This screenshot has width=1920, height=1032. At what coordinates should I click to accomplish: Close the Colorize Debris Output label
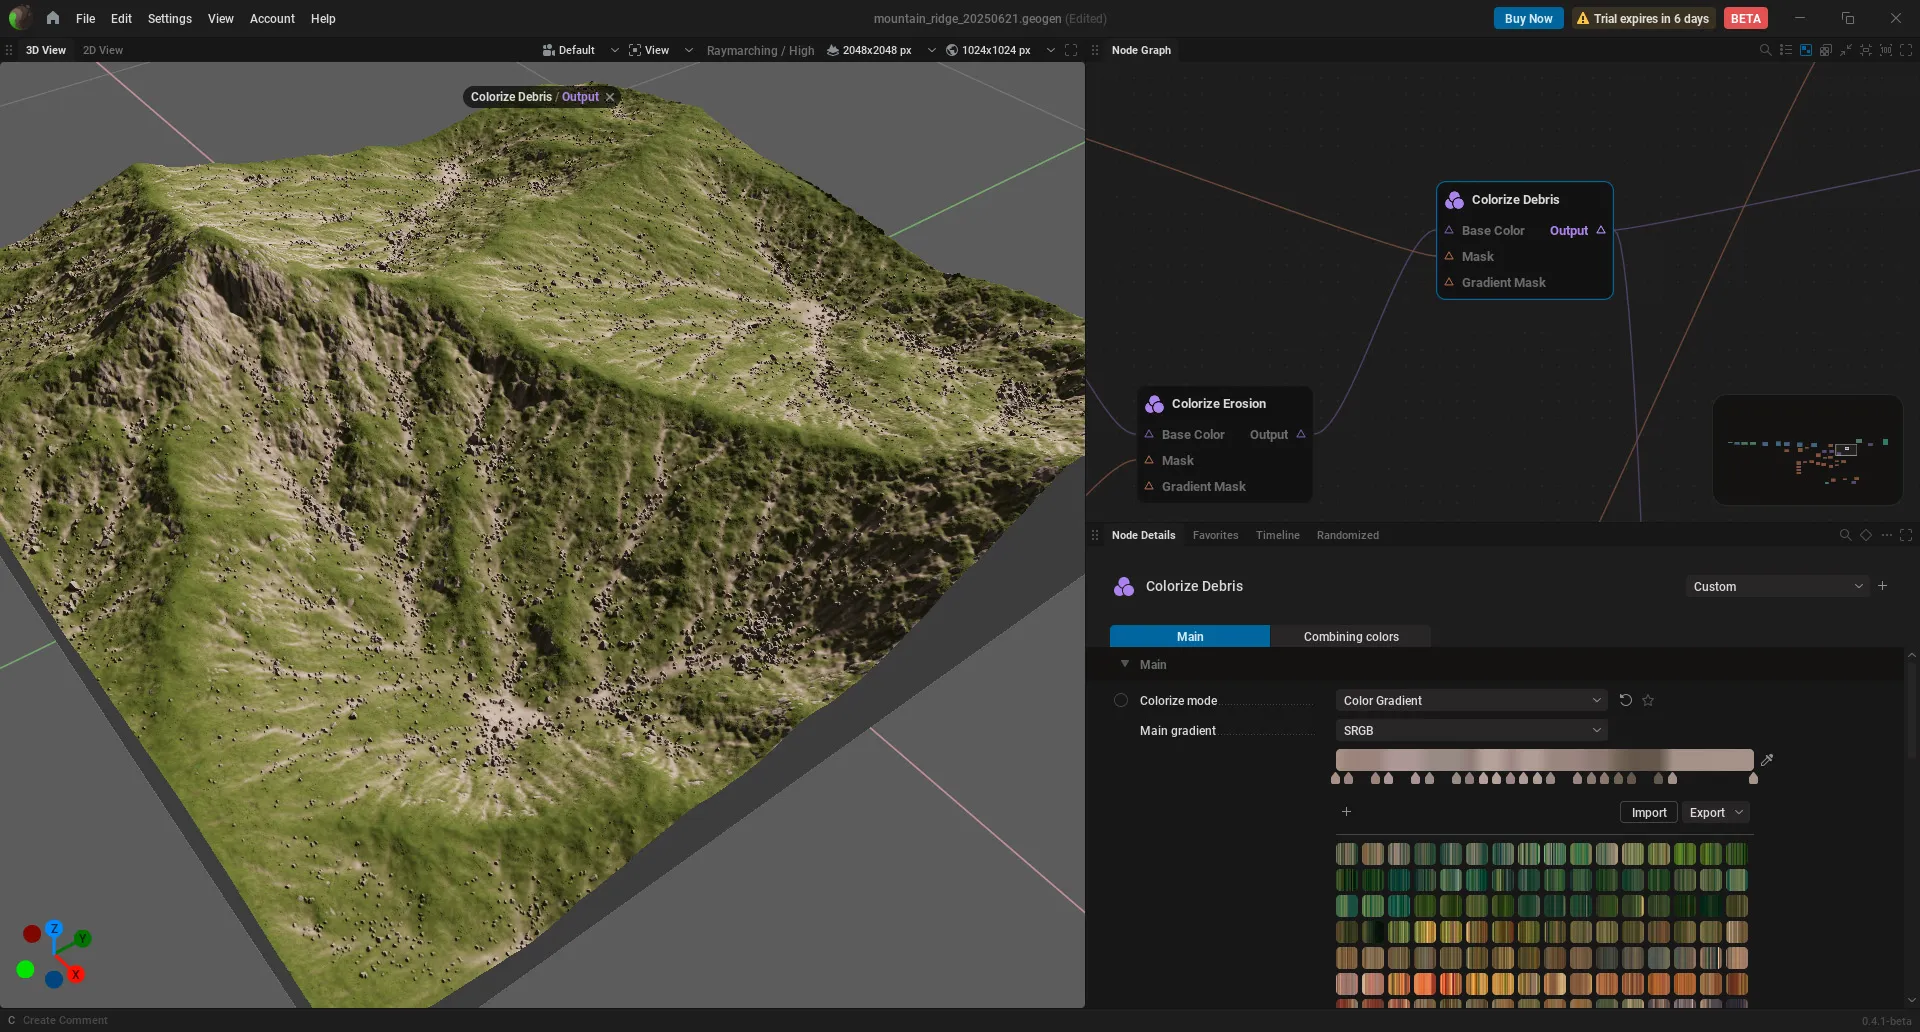click(610, 97)
